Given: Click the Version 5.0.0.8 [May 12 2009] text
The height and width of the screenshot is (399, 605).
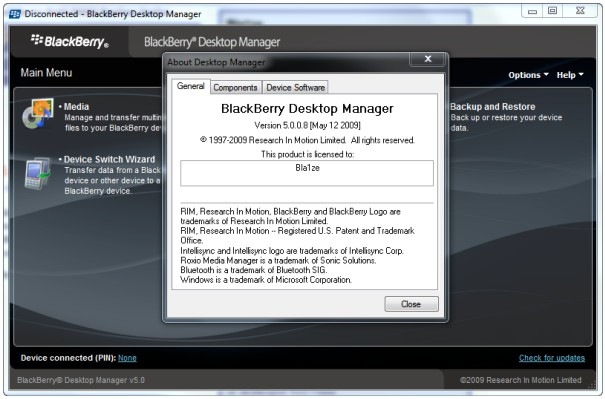Looking at the screenshot, I should (x=307, y=125).
